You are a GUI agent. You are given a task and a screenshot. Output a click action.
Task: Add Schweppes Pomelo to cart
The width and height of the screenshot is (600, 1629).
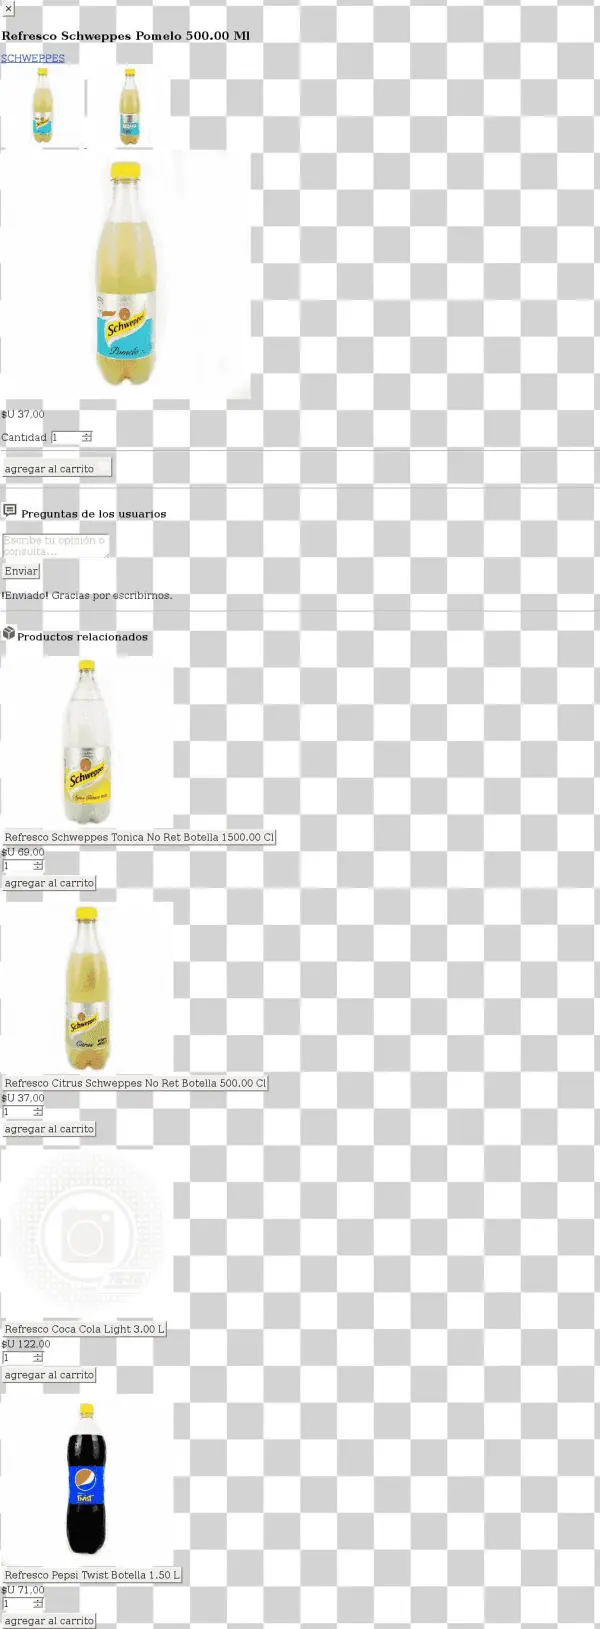point(56,468)
